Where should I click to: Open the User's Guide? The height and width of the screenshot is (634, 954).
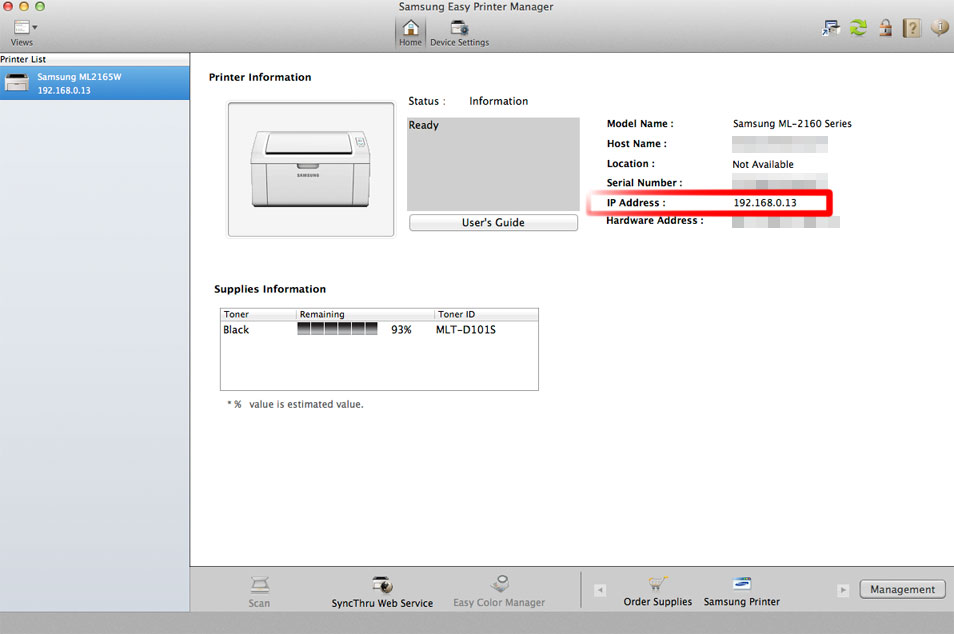click(493, 223)
